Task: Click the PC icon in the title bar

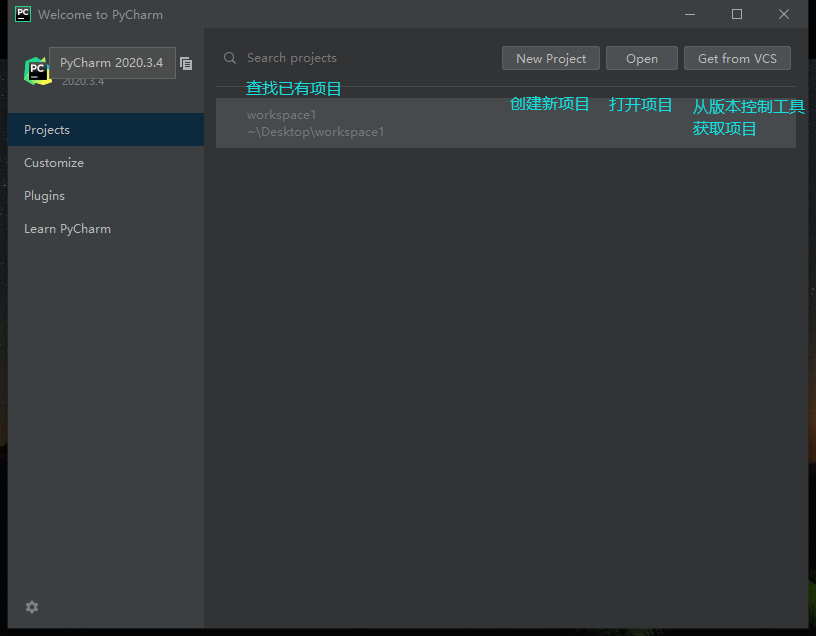Action: pos(22,14)
